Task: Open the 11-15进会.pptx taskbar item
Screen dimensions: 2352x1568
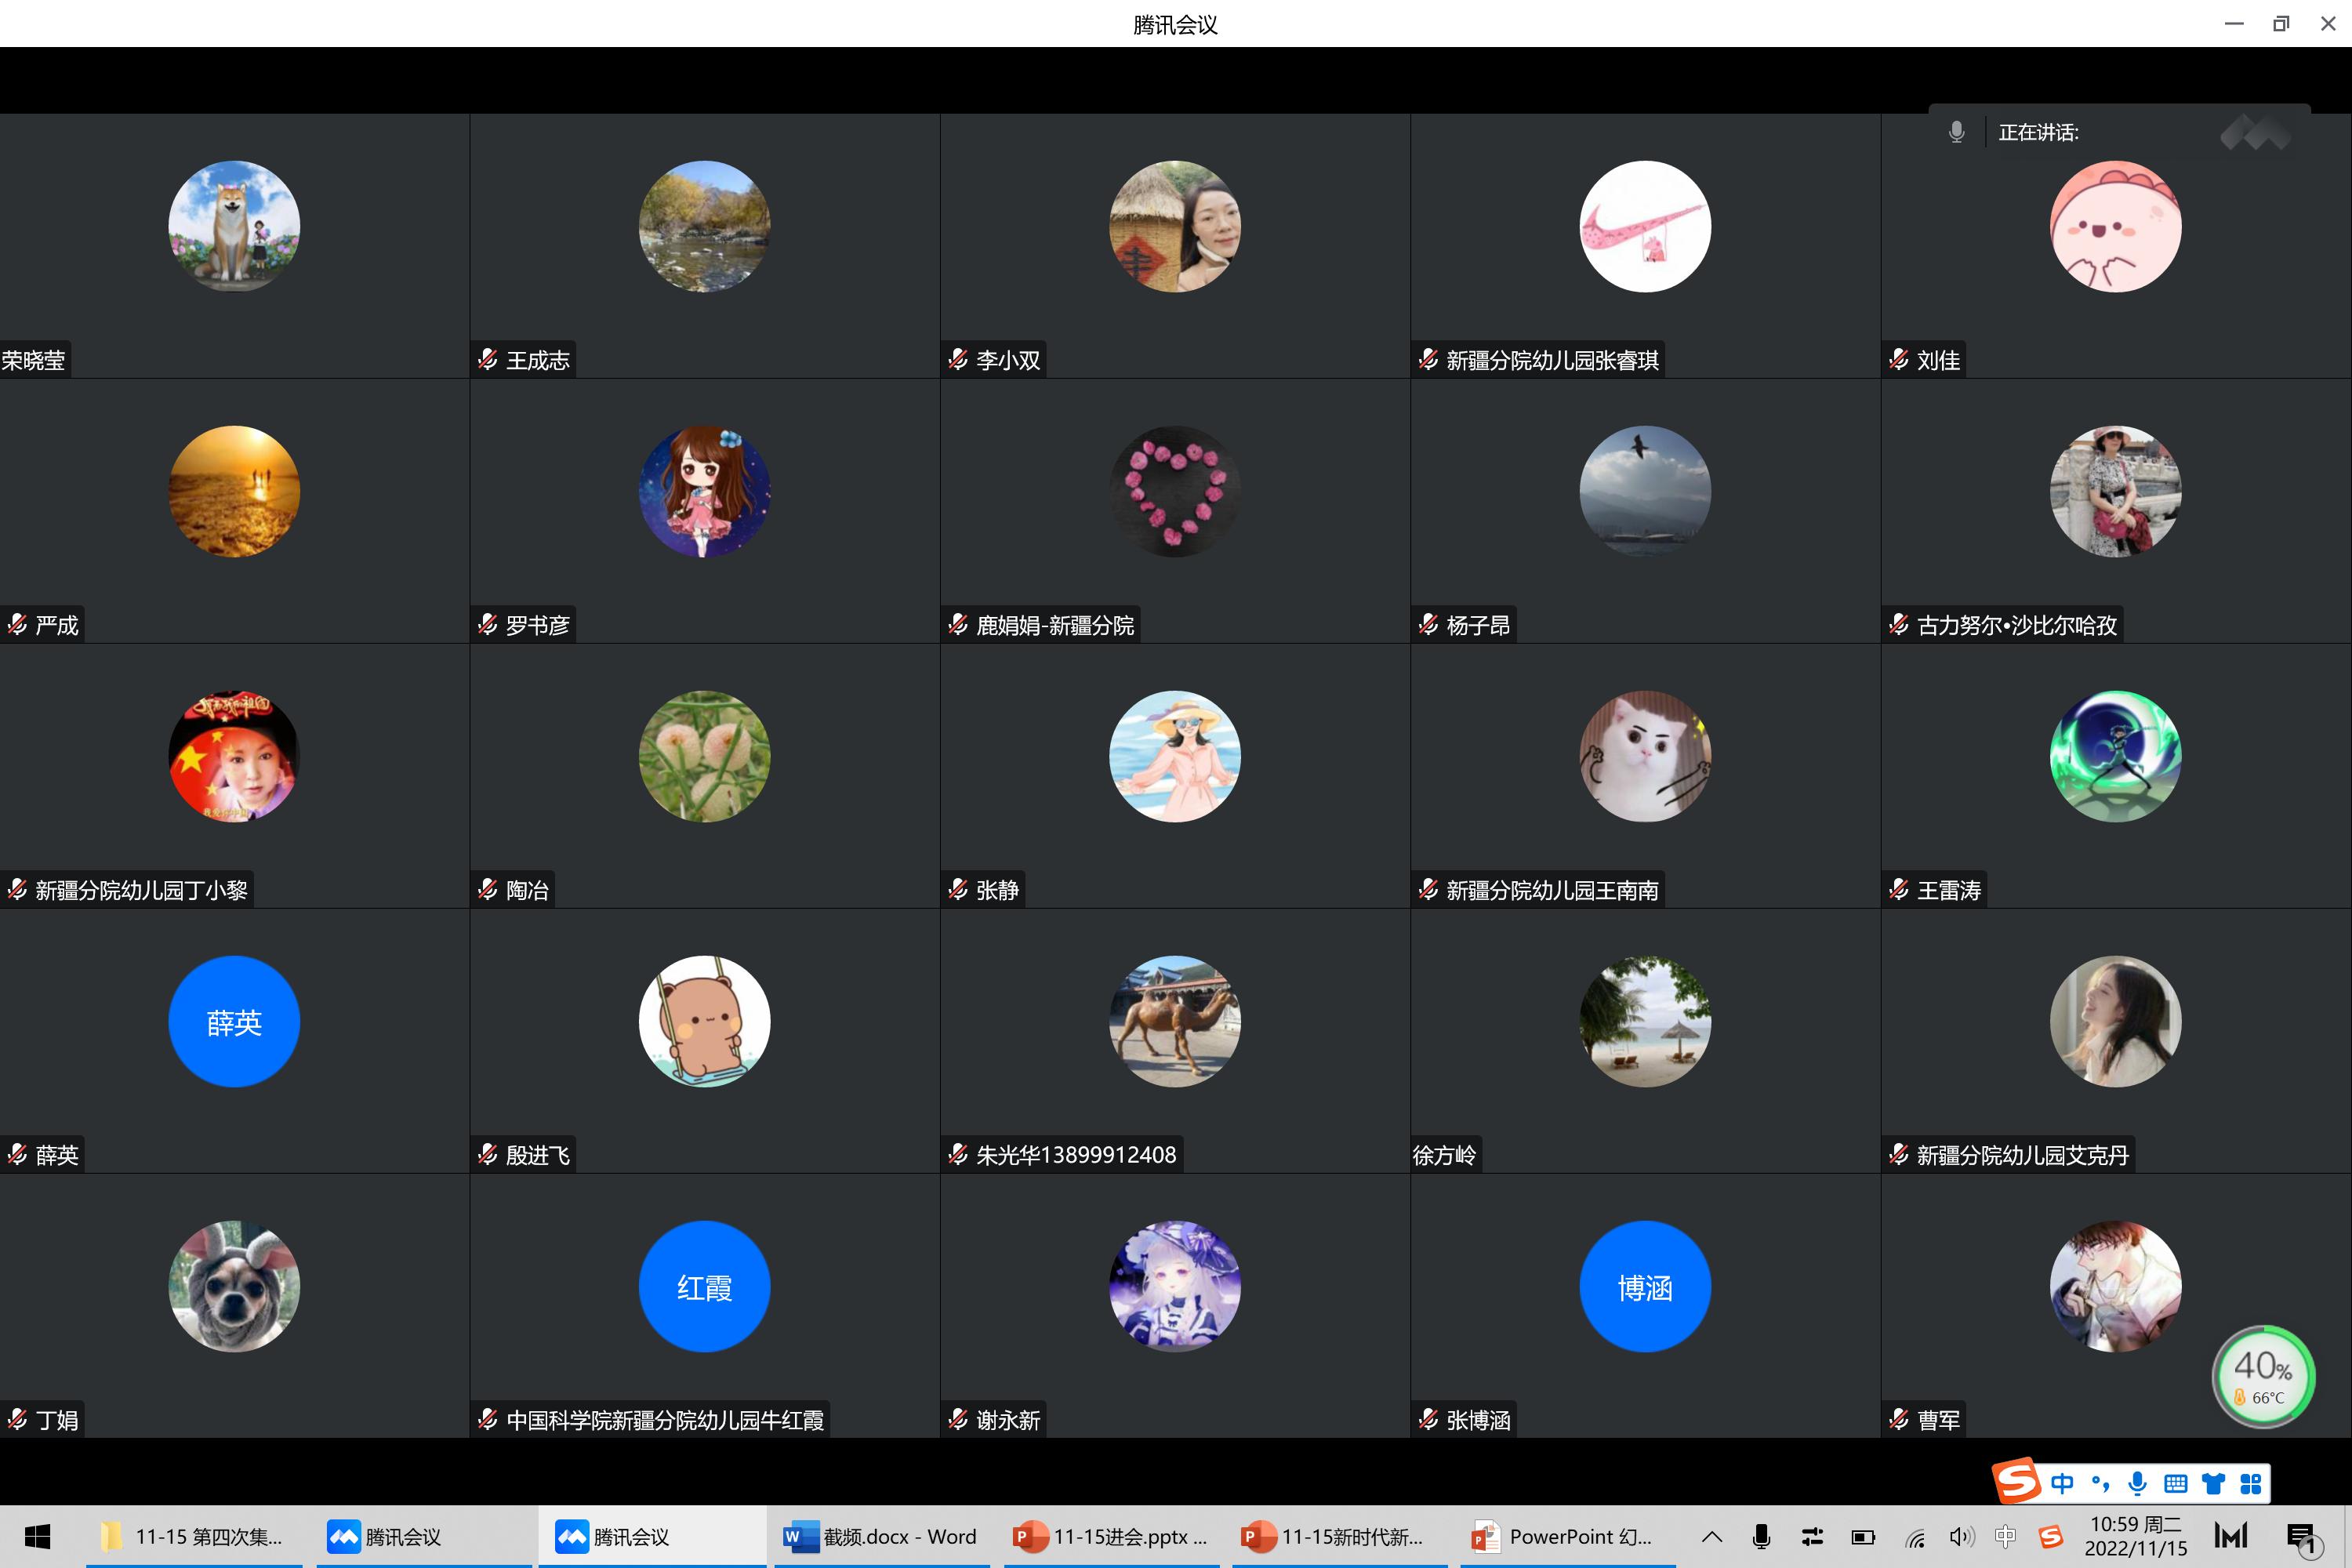Action: [1110, 1536]
